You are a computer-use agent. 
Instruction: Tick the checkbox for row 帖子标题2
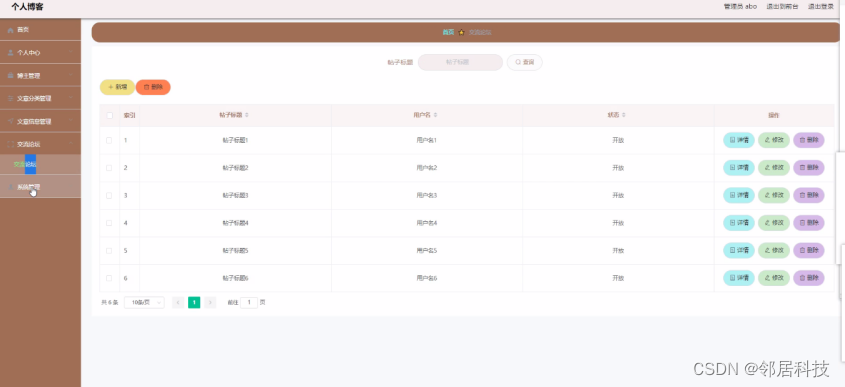pyautogui.click(x=109, y=168)
